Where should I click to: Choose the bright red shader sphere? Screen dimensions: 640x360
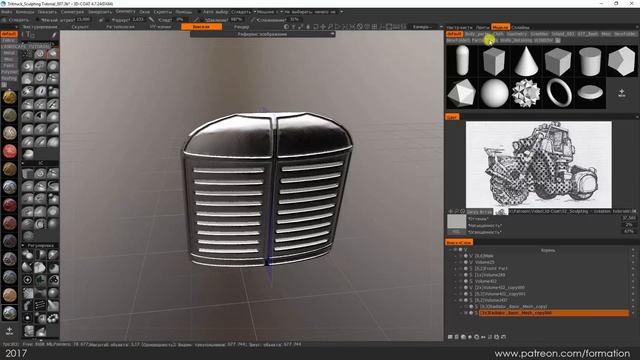click(9, 151)
